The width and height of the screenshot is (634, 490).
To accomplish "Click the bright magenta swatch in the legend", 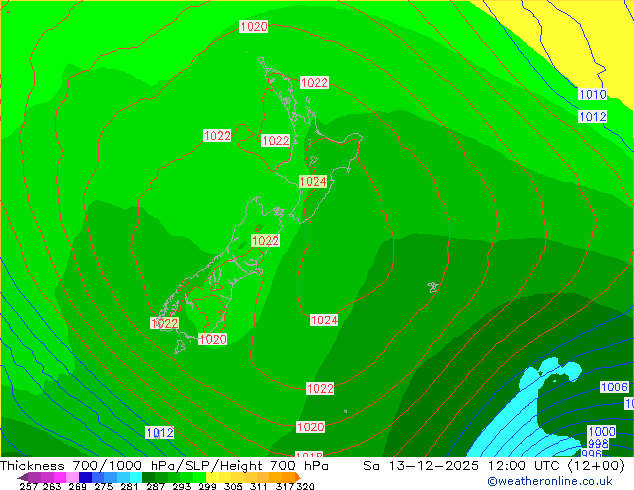I will [x=60, y=477].
